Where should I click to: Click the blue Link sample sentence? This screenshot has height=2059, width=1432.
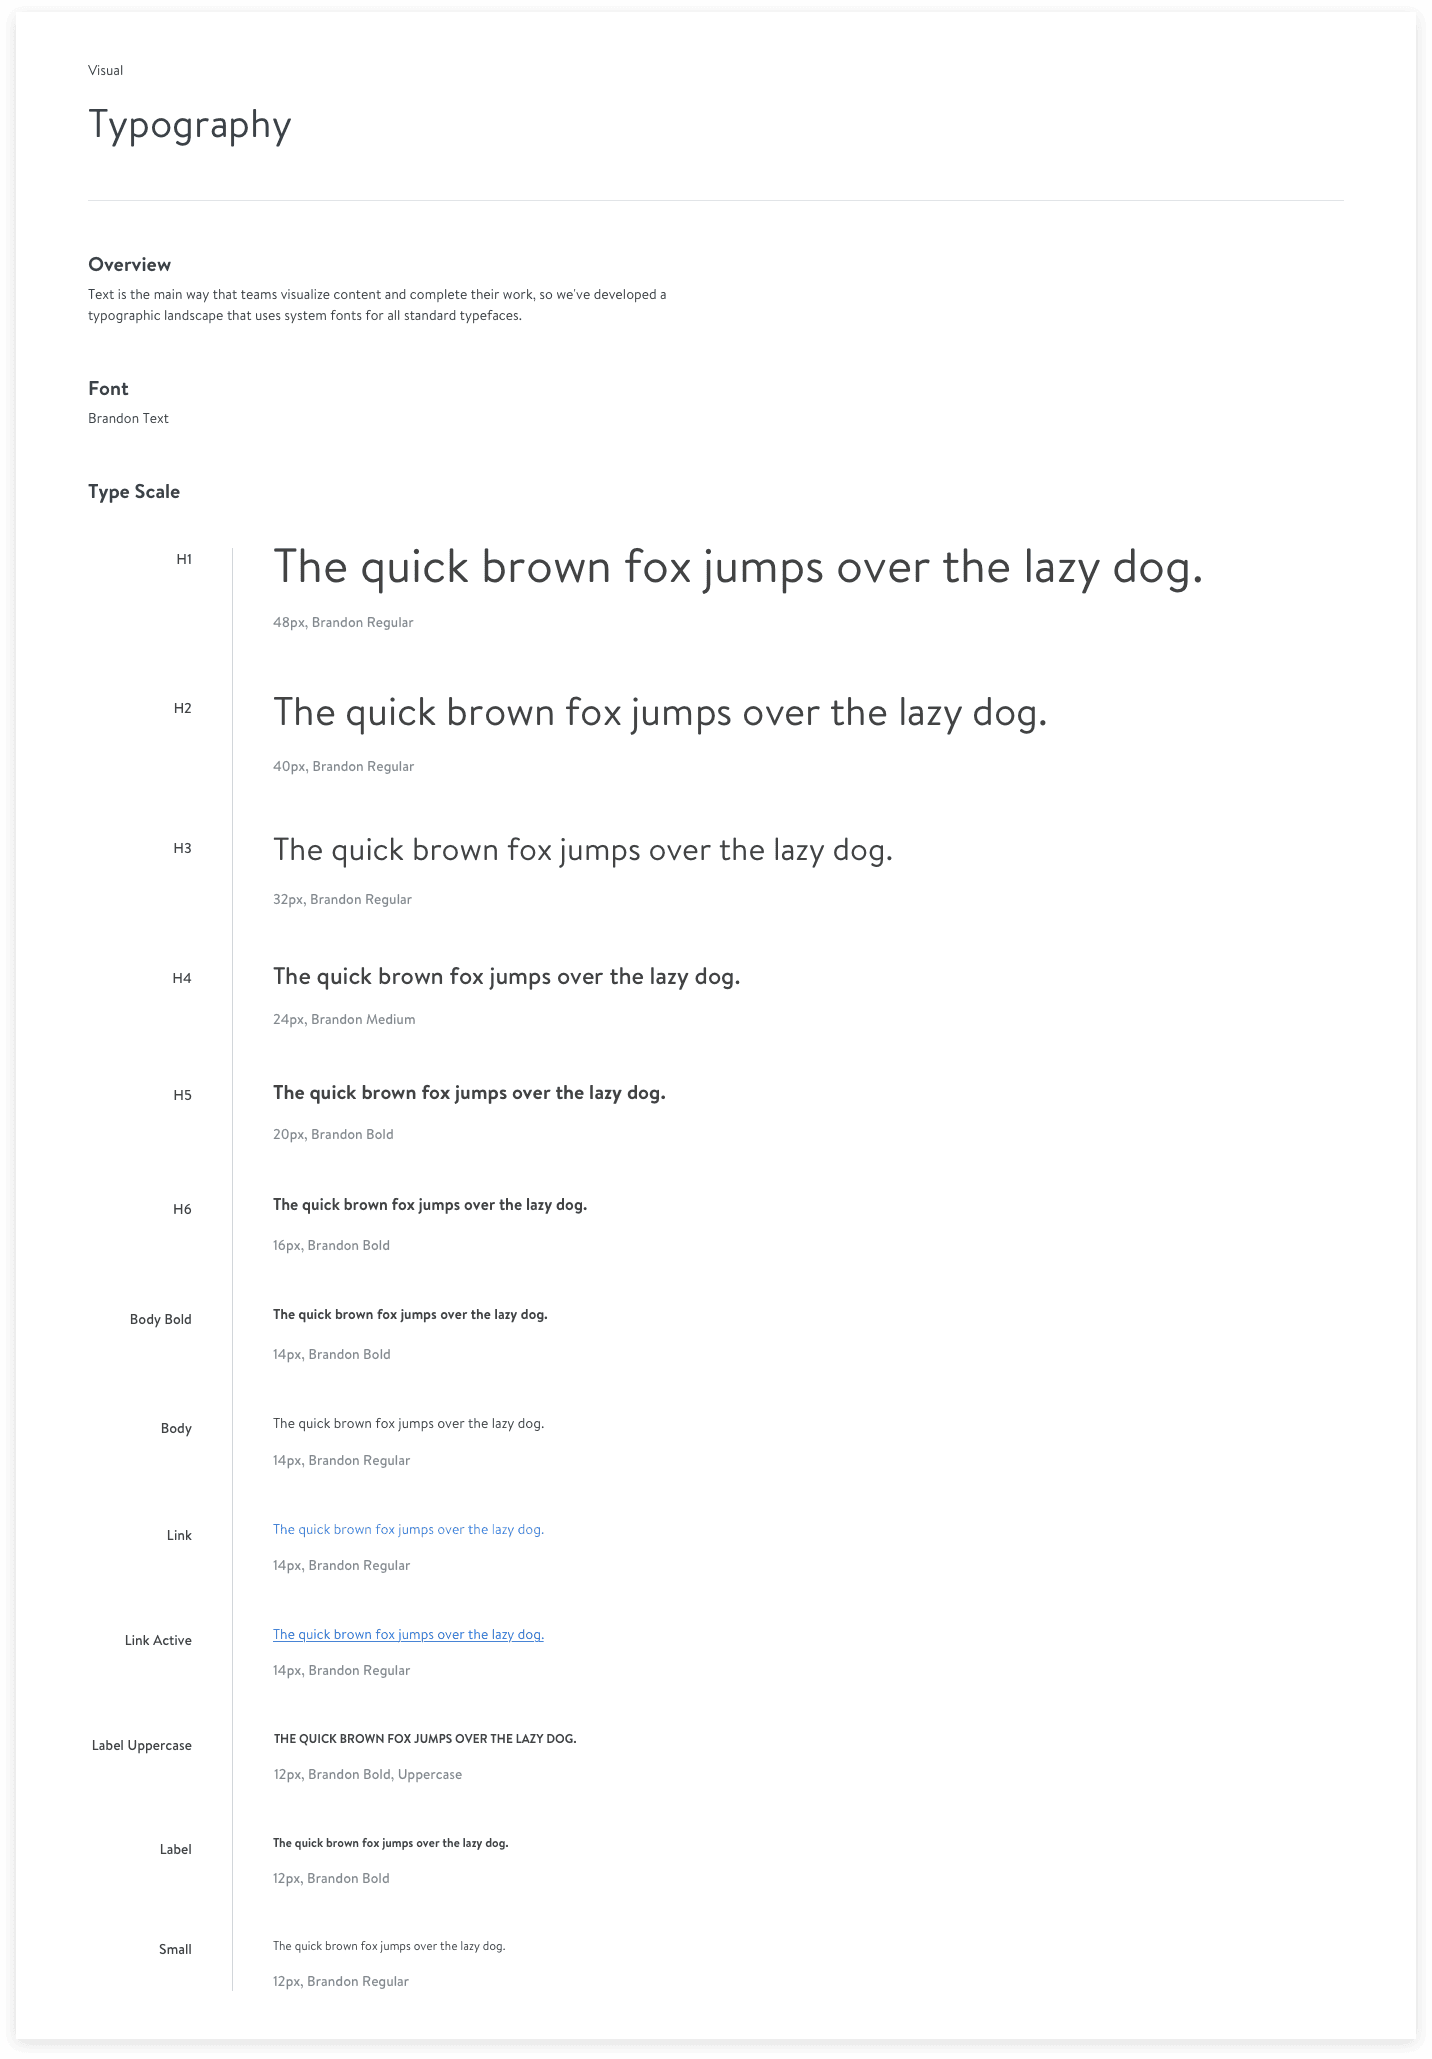coord(408,1530)
